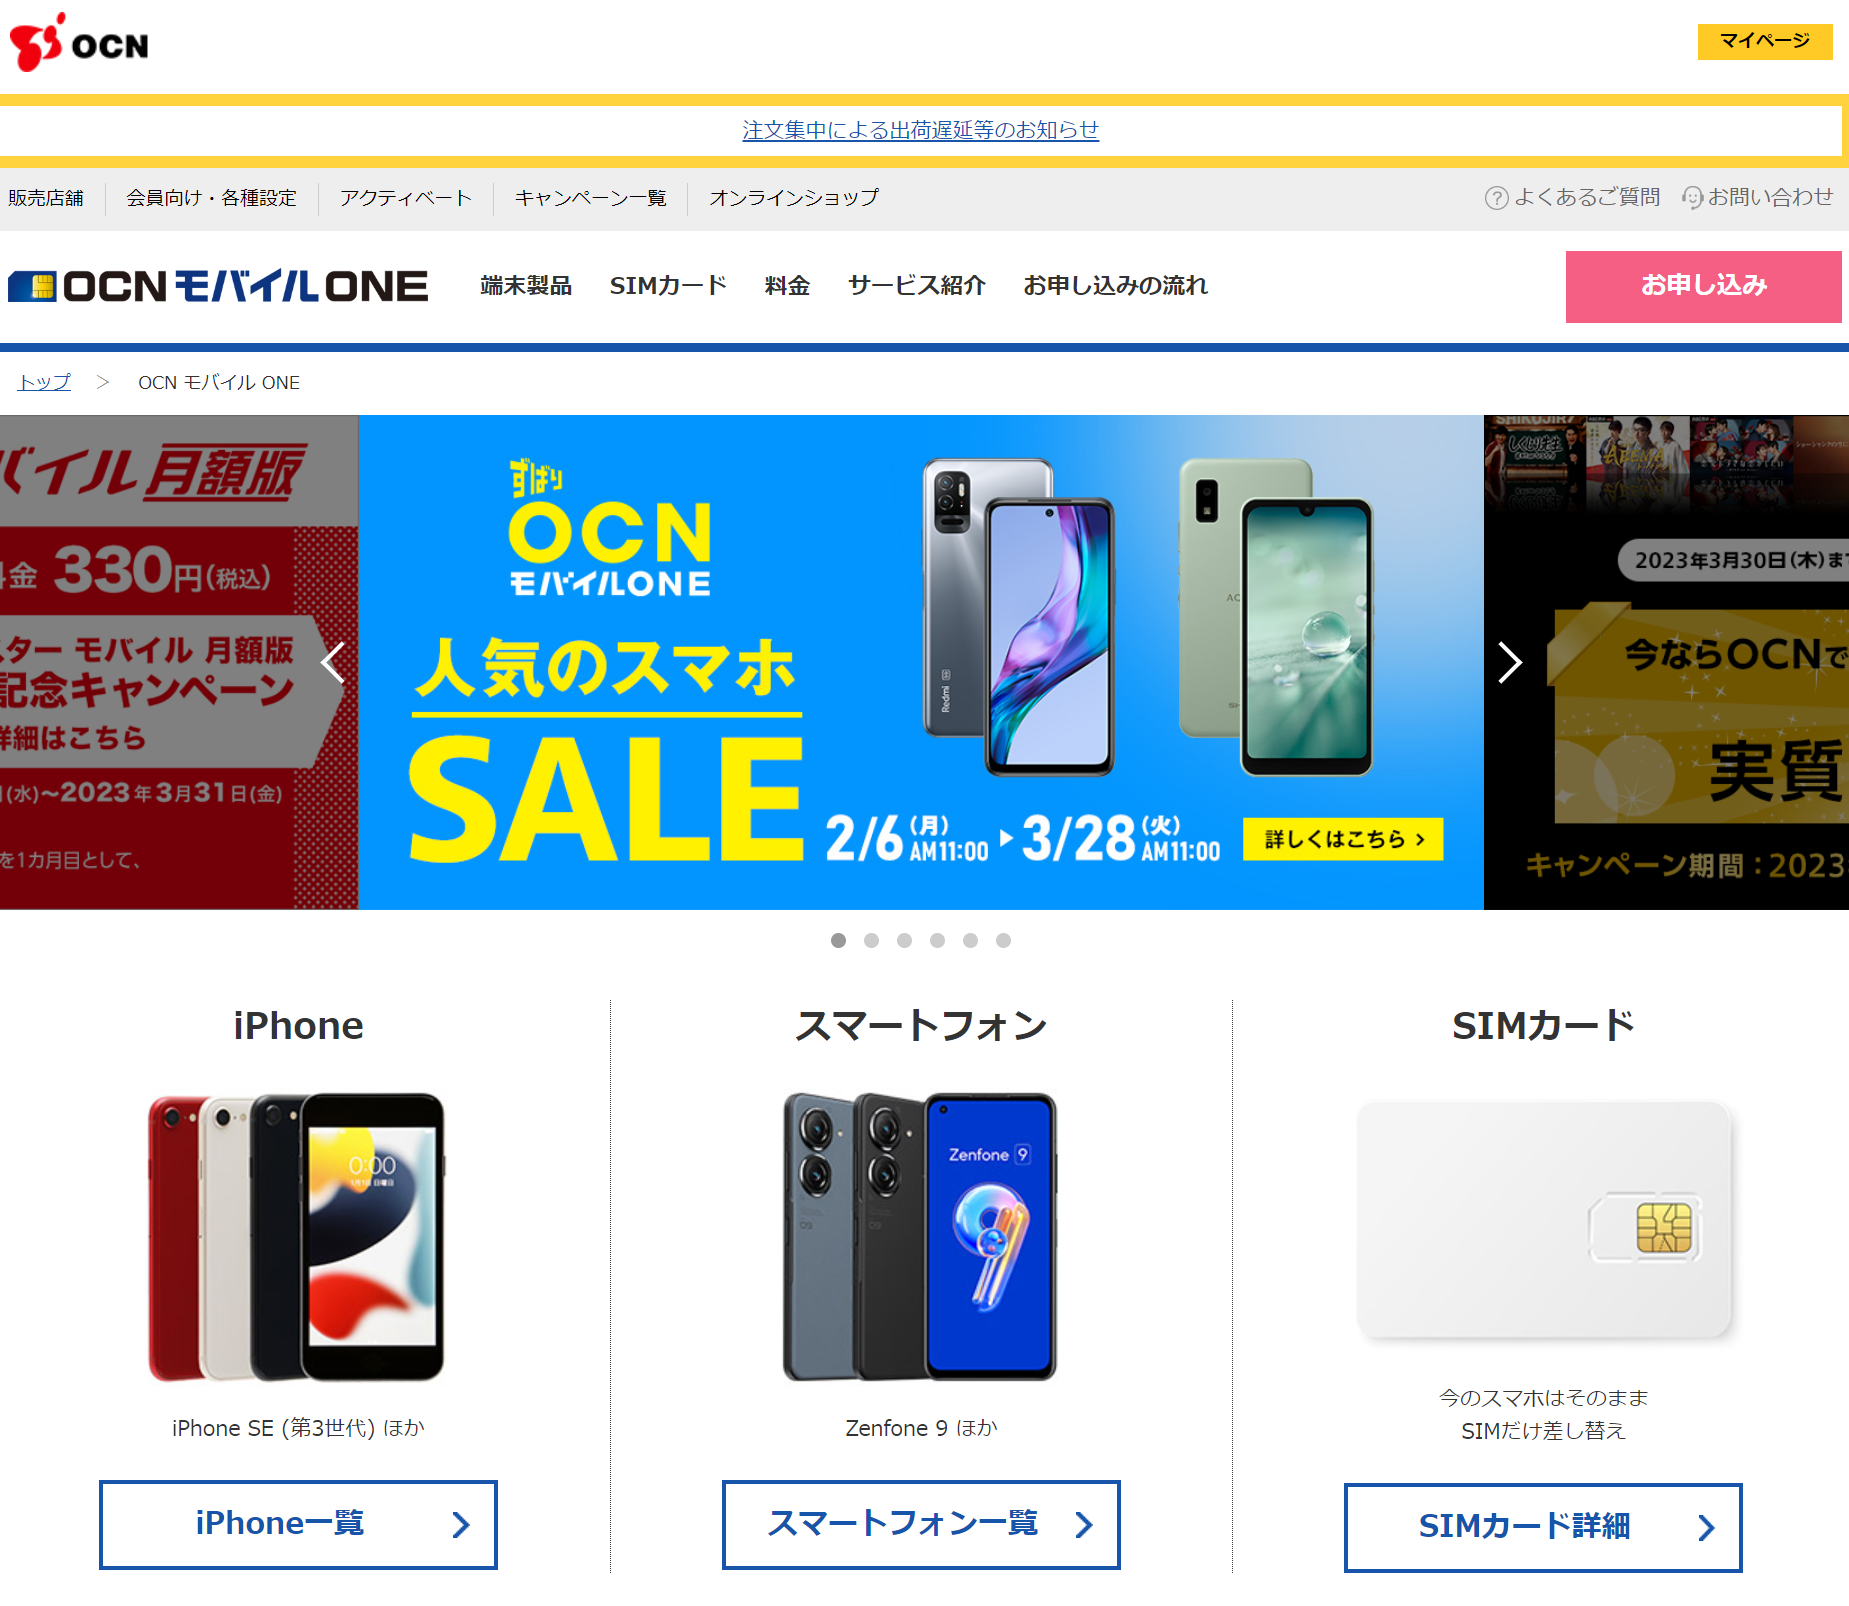Viewport: 1849px width, 1606px height.
Task: Select the second carousel dot
Action: coord(871,940)
